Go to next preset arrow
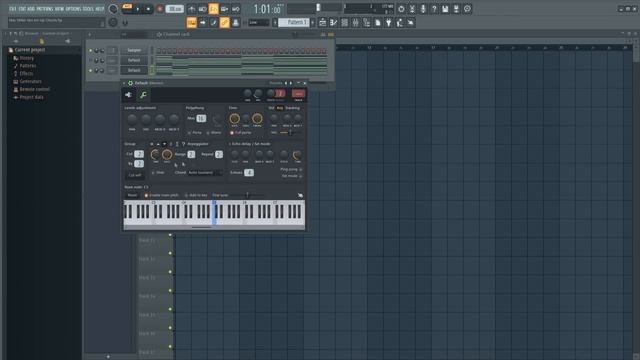Image resolution: width=640 pixels, height=360 pixels. [291, 83]
